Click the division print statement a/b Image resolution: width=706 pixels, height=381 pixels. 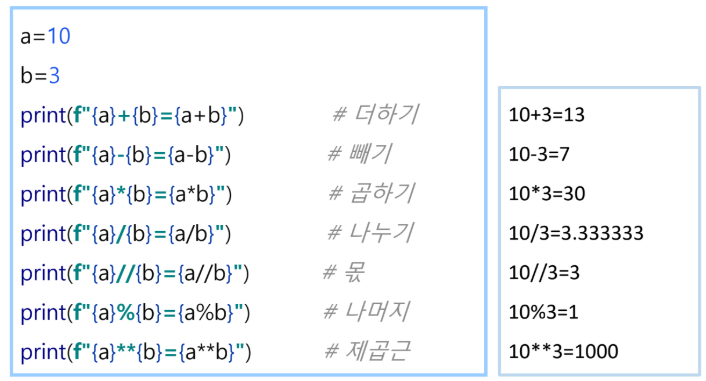click(126, 234)
